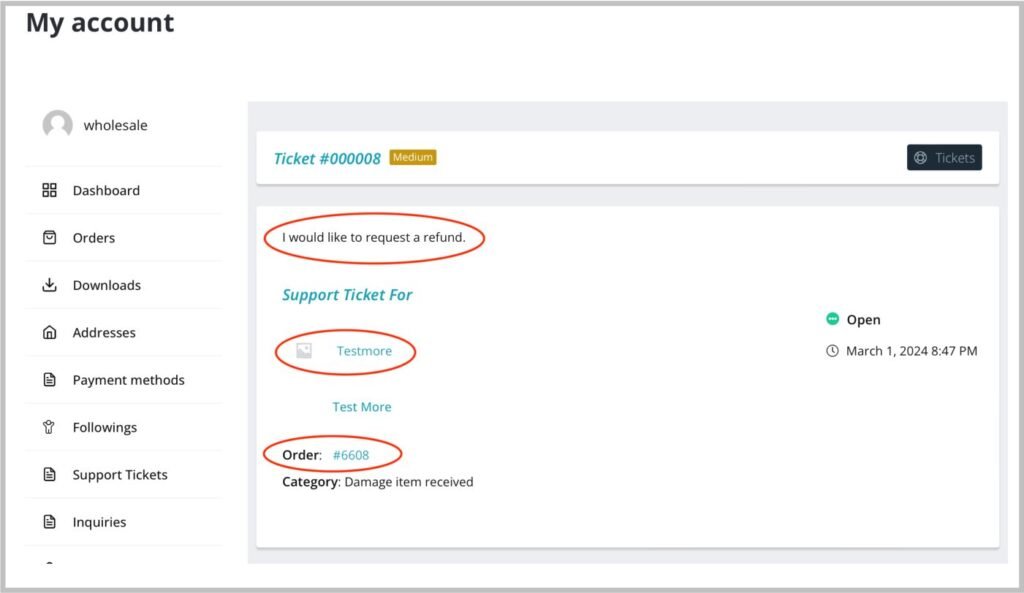This screenshot has height=593, width=1024.
Task: Open the Dashboard menu item
Action: (106, 190)
